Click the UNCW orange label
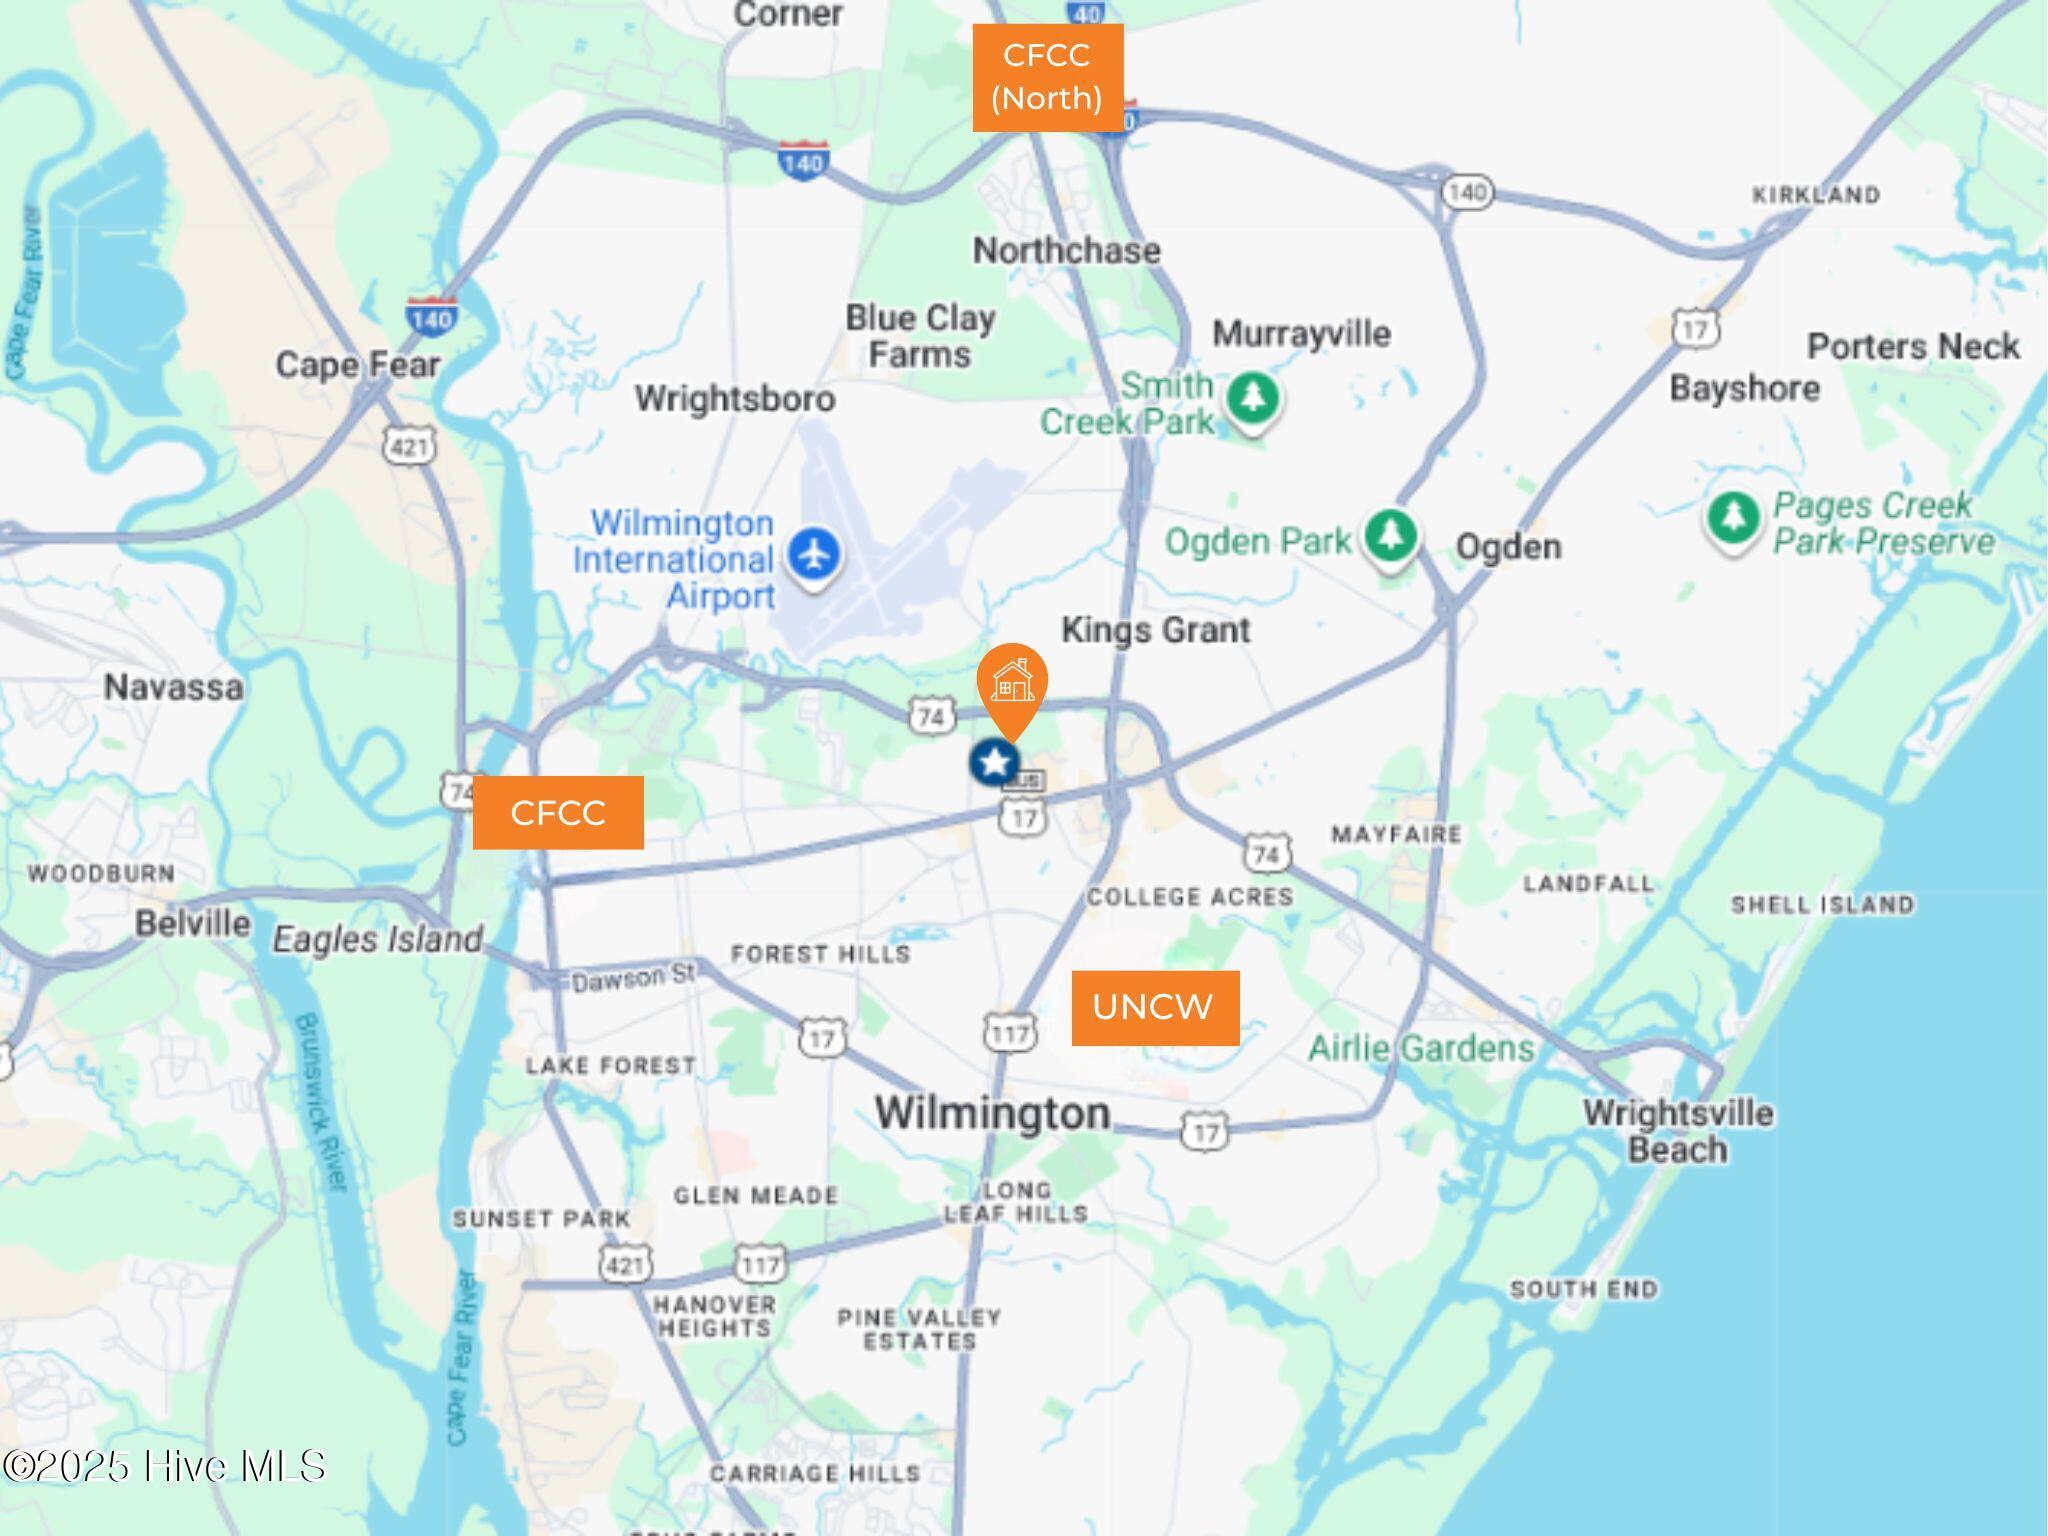The image size is (2048, 1536). [x=1155, y=1008]
